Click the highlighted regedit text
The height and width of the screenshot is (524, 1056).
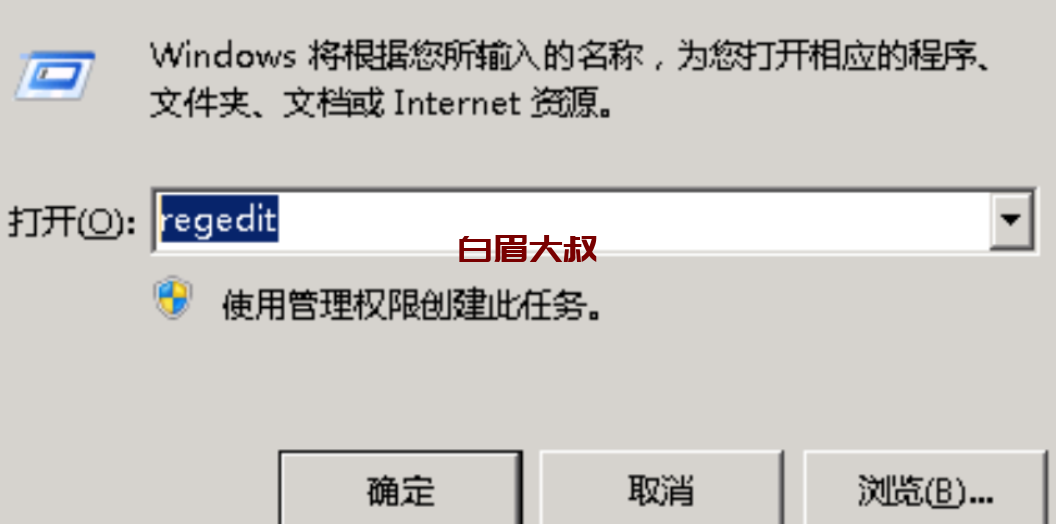pyautogui.click(x=219, y=220)
